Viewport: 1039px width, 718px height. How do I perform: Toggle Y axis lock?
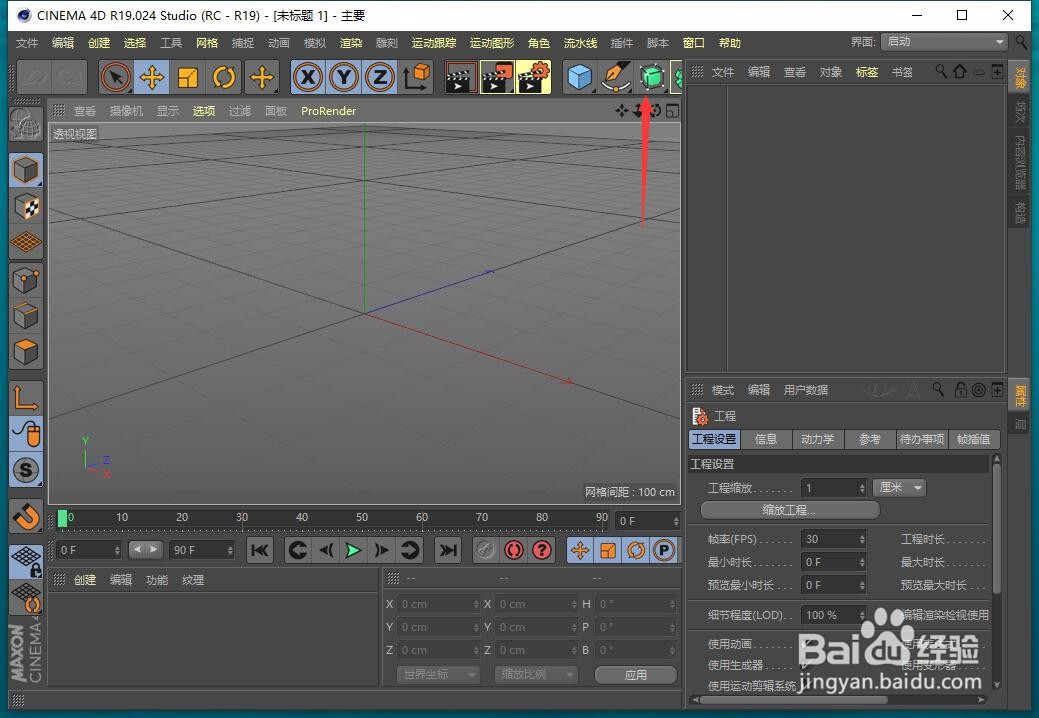pyautogui.click(x=344, y=77)
